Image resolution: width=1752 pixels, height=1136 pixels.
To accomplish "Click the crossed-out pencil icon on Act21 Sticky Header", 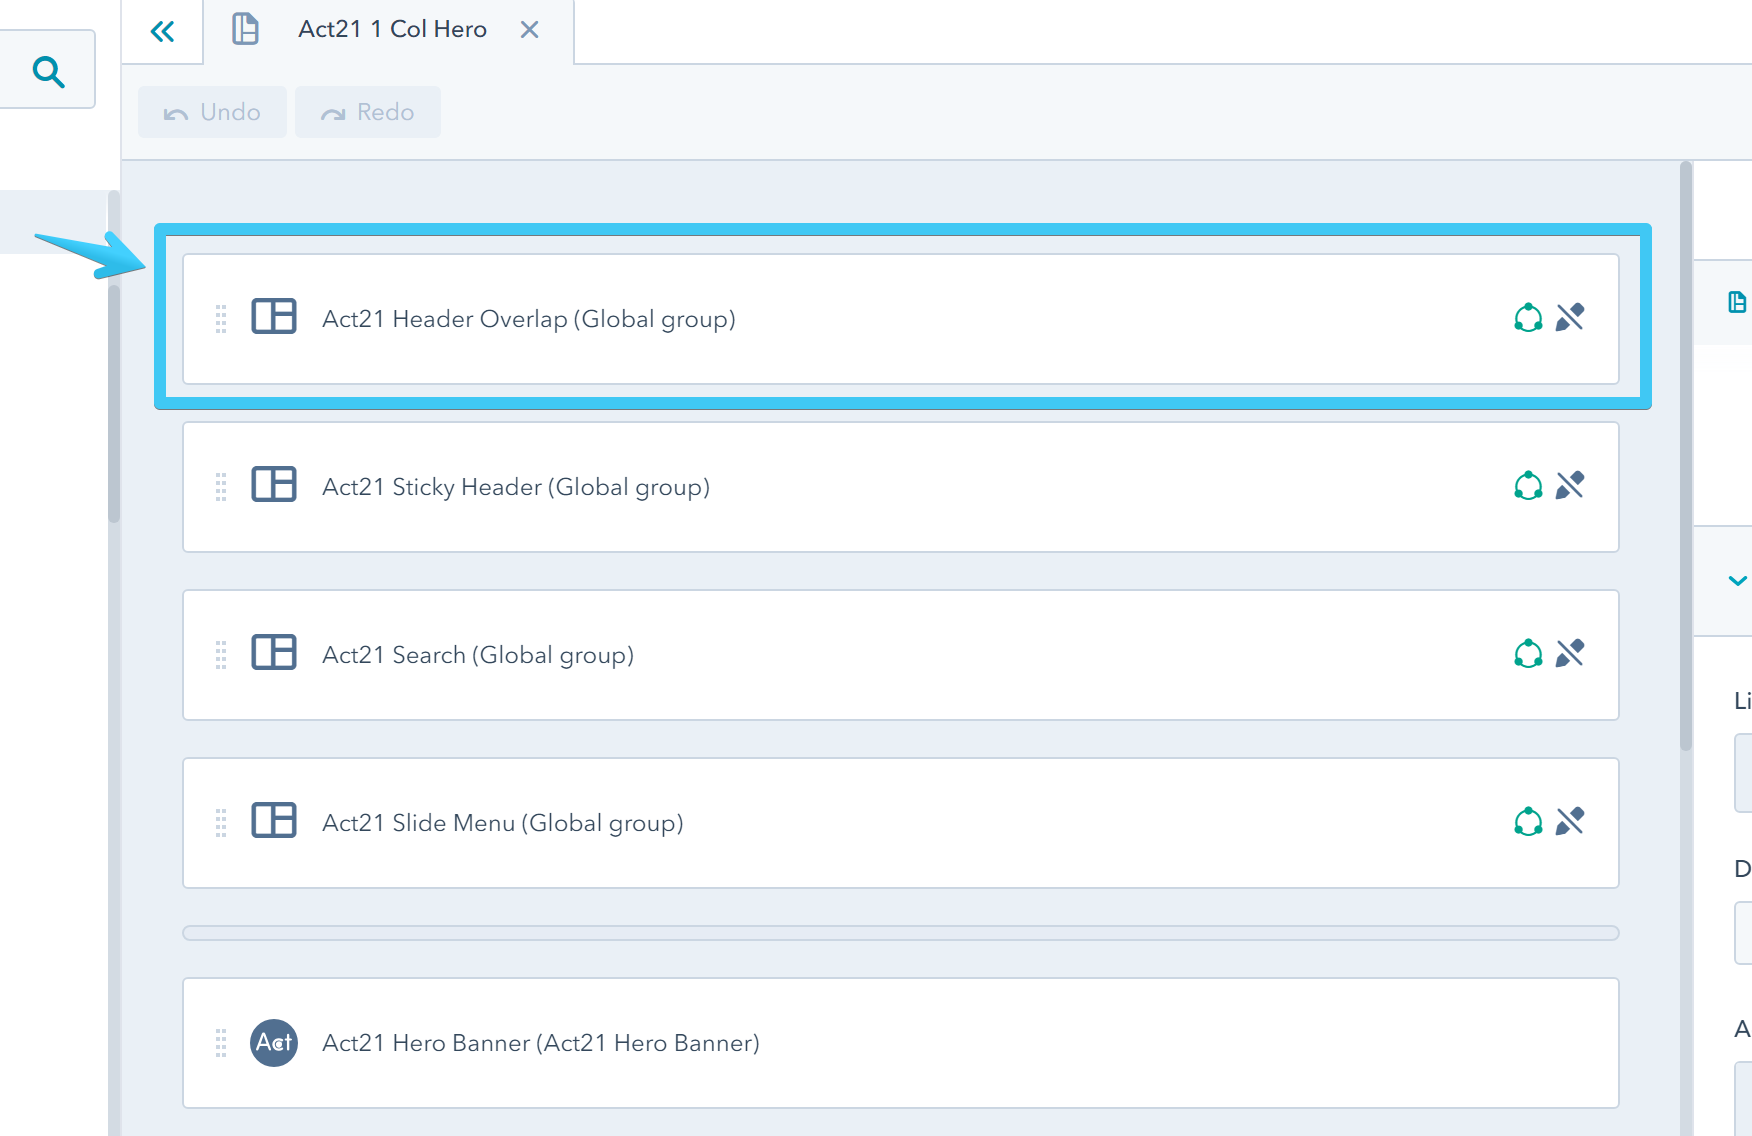I will (1572, 485).
